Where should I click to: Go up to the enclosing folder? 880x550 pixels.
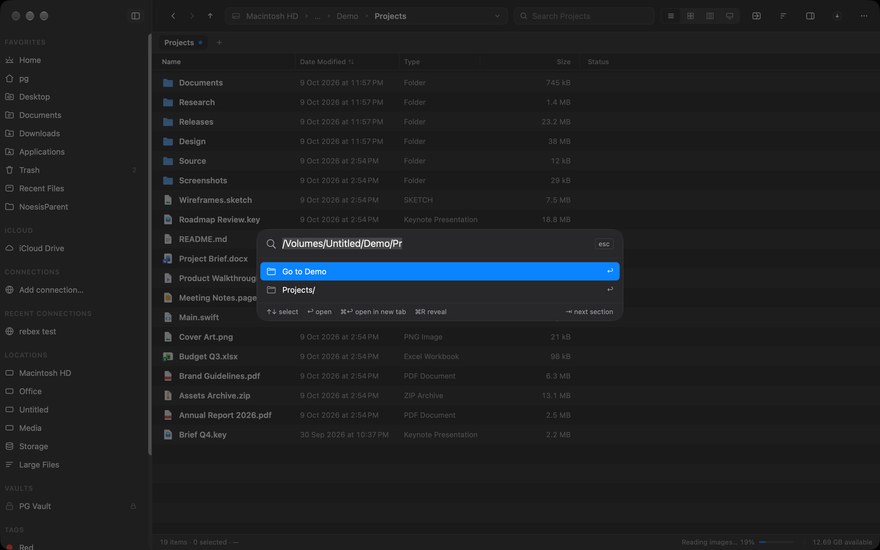210,16
